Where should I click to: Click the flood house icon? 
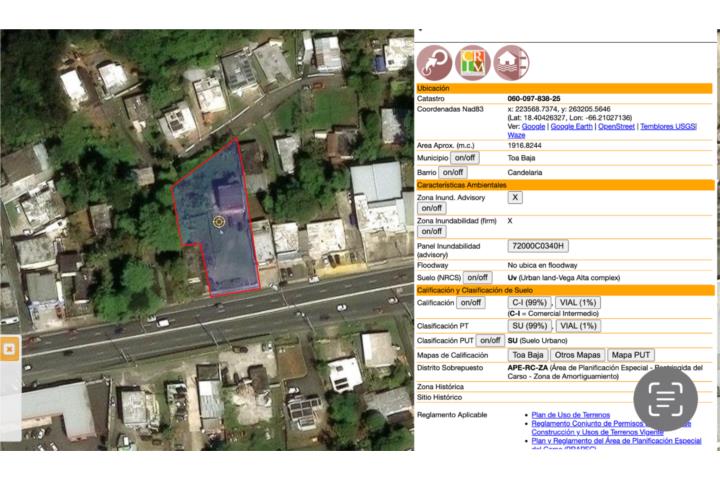[x=511, y=62]
